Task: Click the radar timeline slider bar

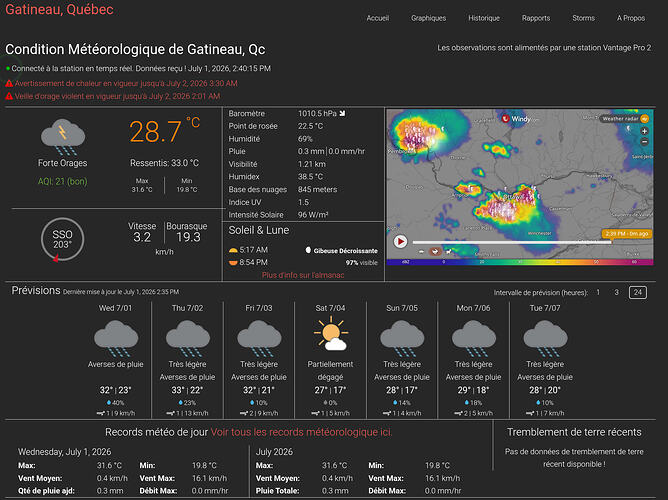Action: point(512,242)
